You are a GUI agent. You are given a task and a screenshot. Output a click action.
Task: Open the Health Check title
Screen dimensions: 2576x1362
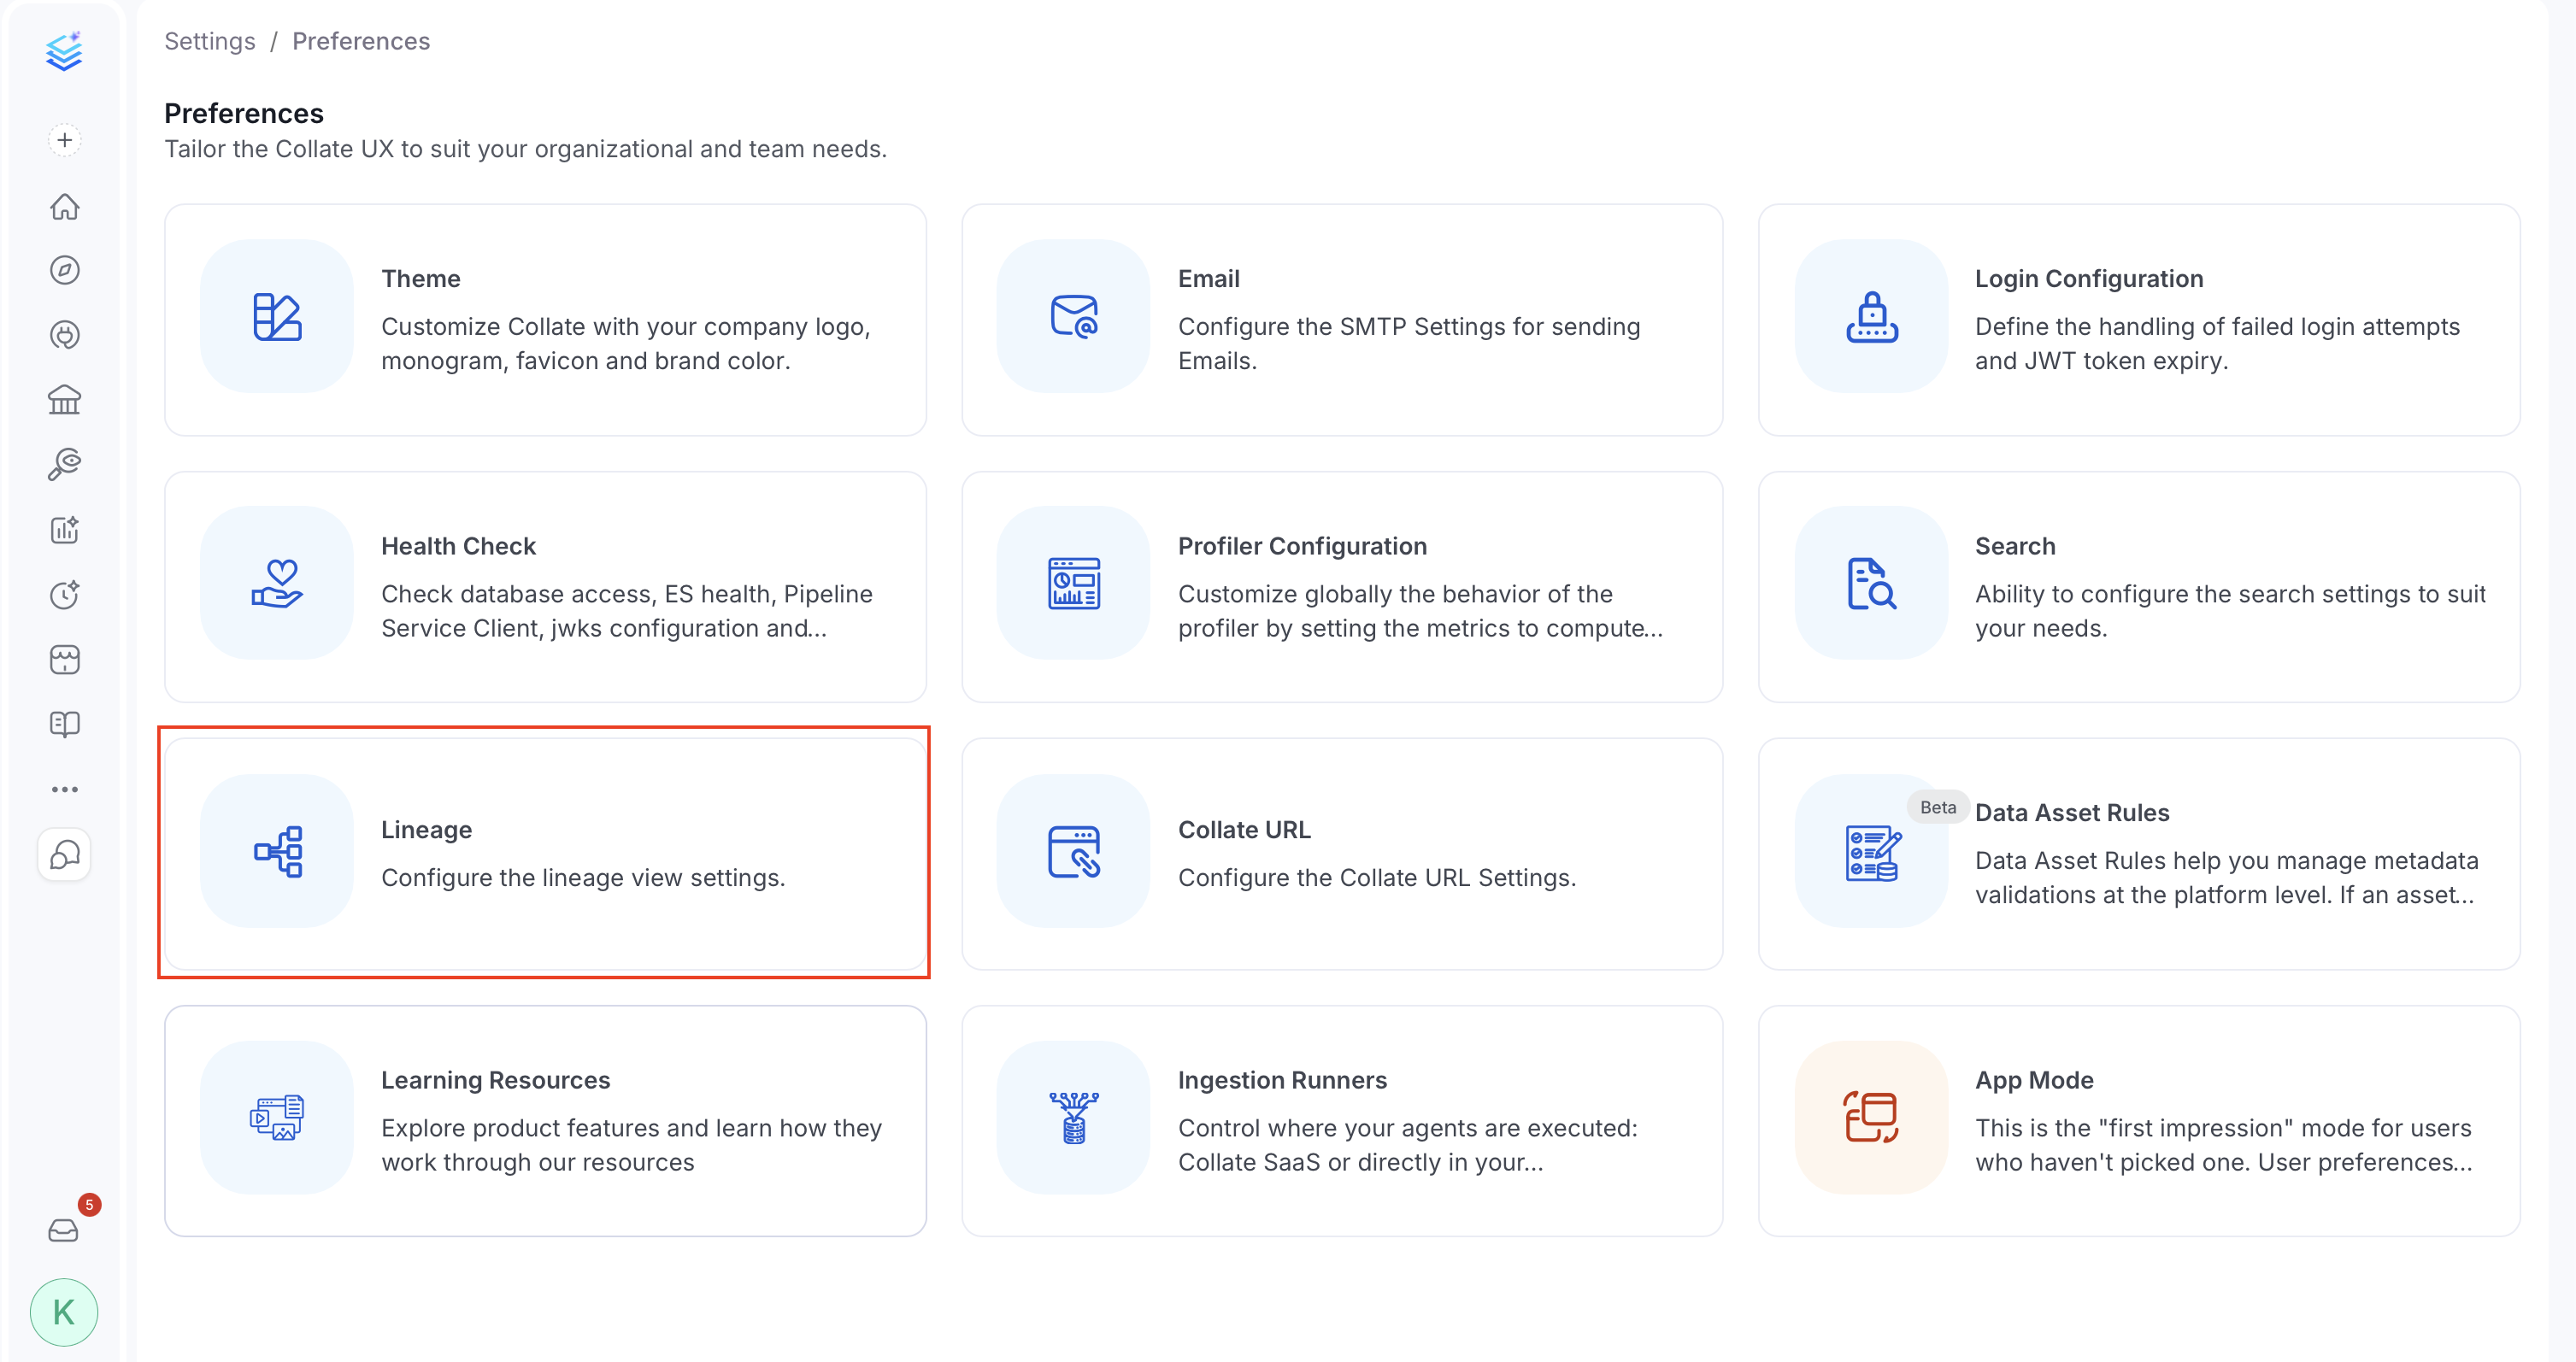[x=458, y=546]
